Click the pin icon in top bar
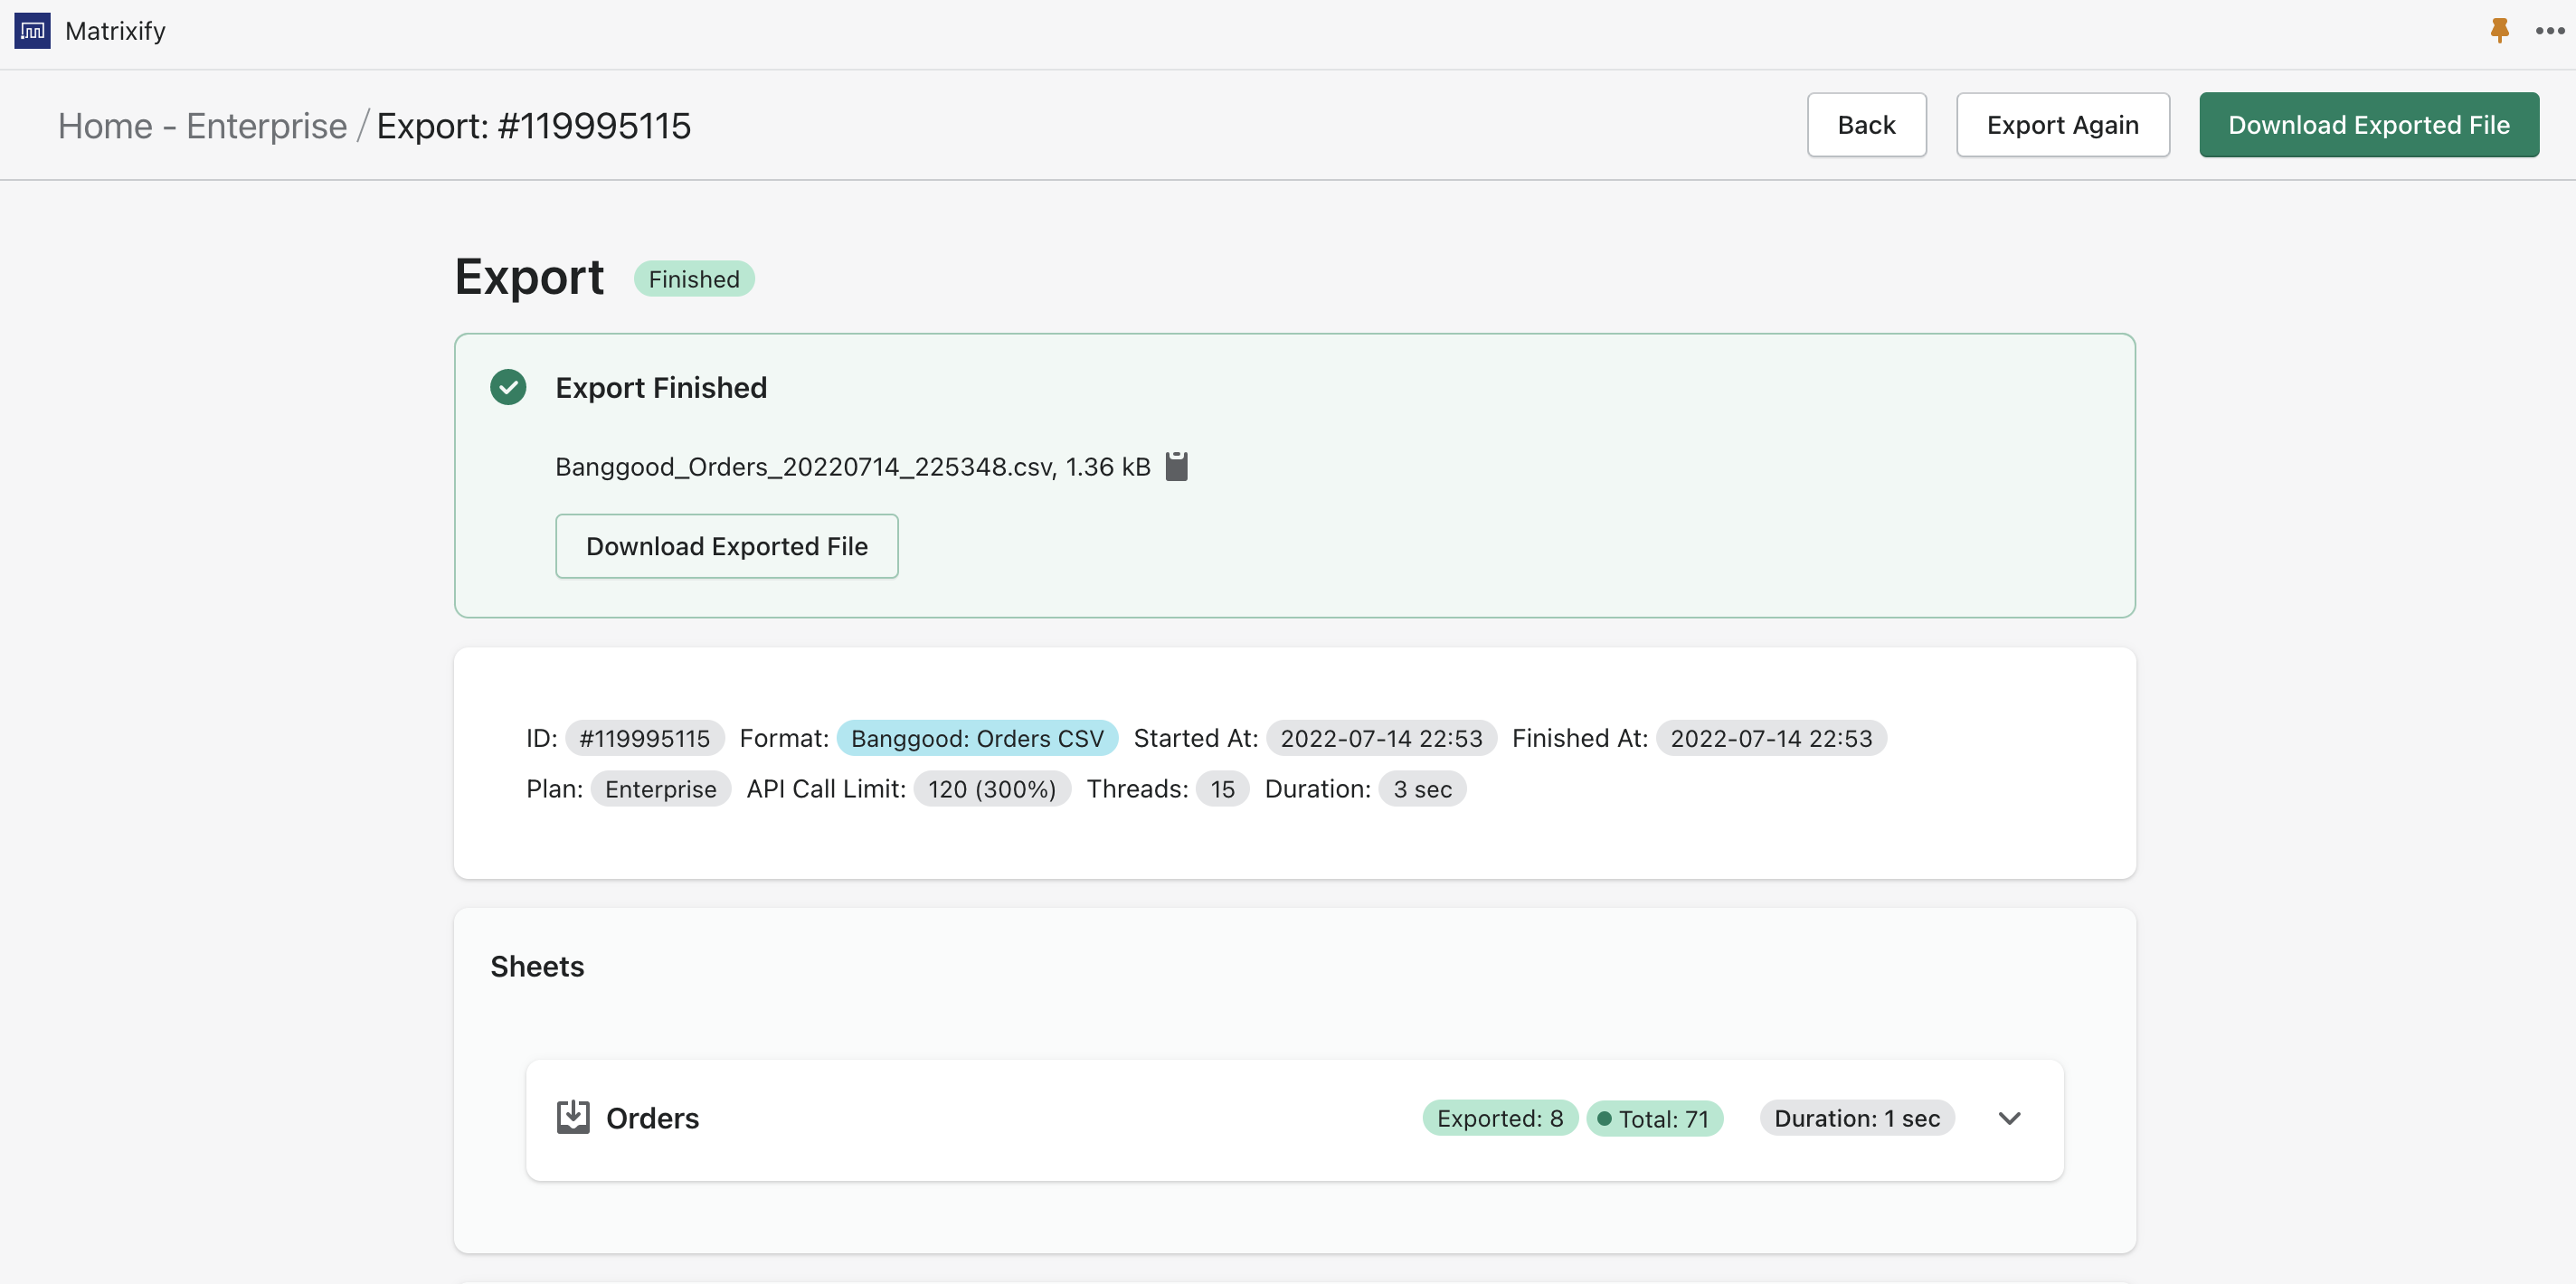 pyautogui.click(x=2498, y=30)
